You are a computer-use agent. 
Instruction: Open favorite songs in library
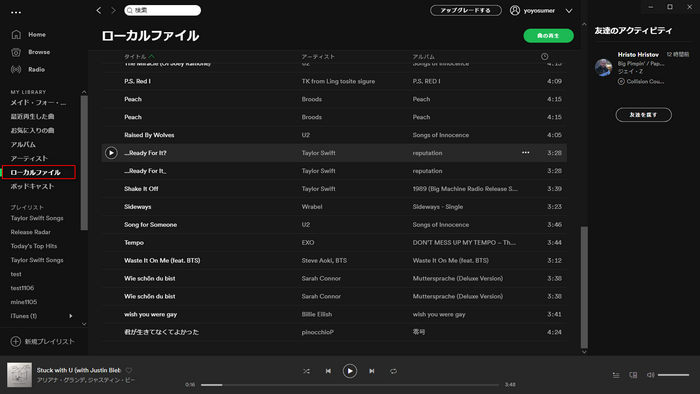(32, 130)
